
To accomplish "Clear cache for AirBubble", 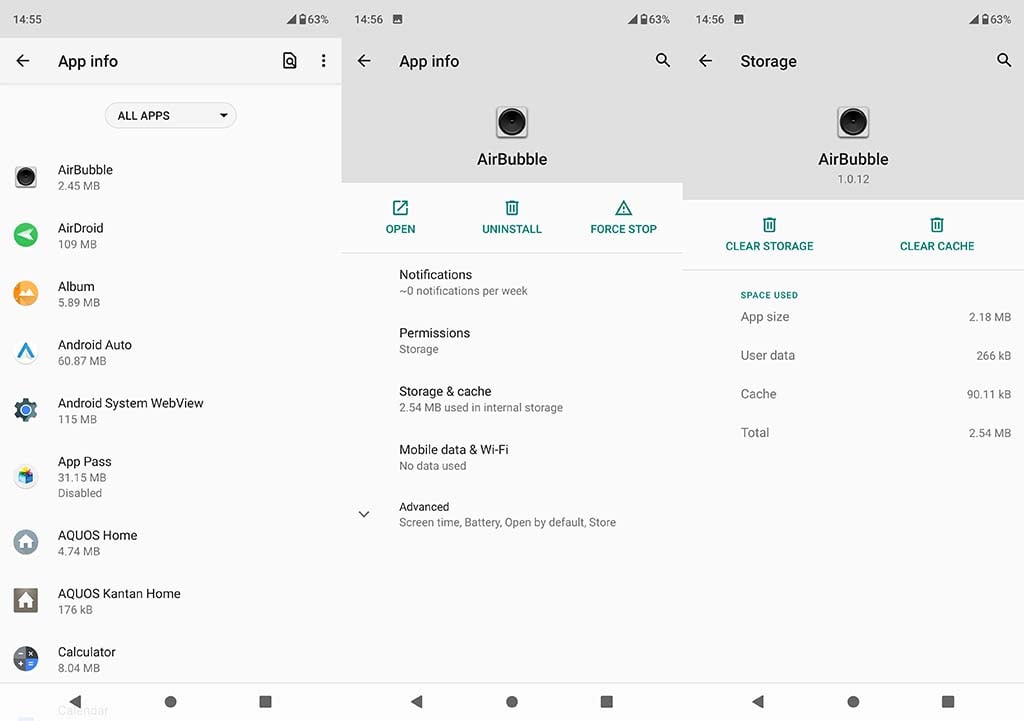I will [x=937, y=234].
